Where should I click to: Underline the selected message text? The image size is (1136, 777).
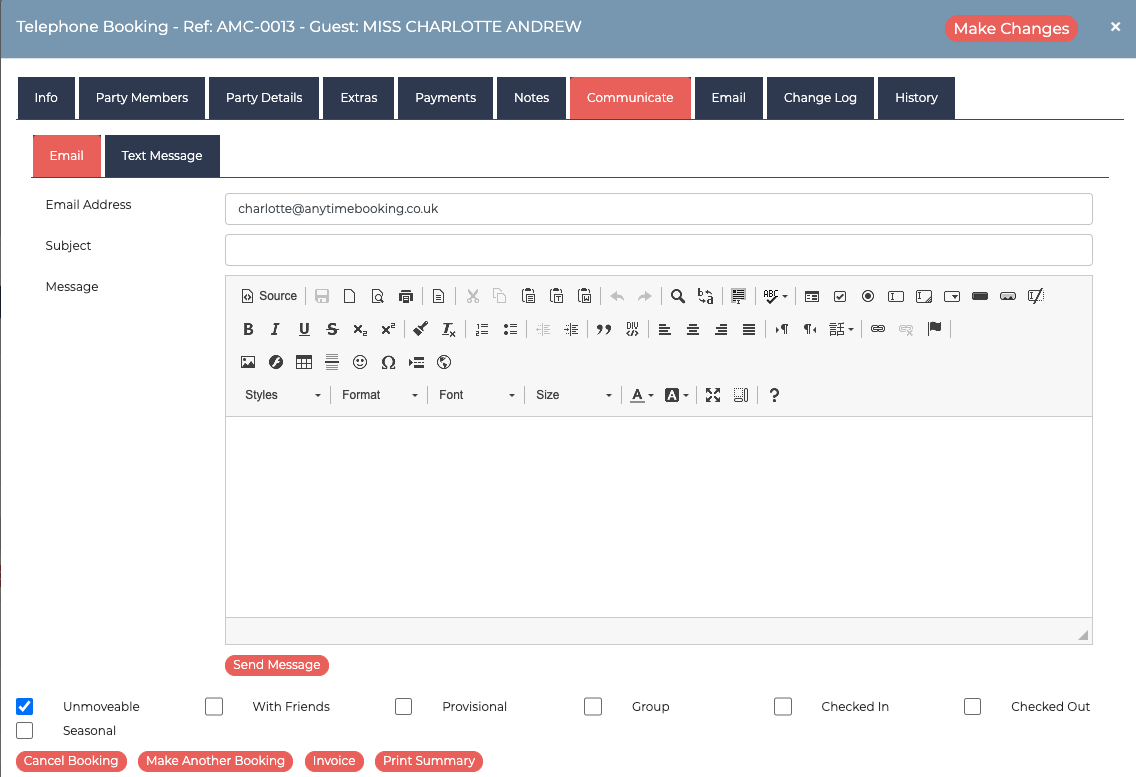pos(304,329)
